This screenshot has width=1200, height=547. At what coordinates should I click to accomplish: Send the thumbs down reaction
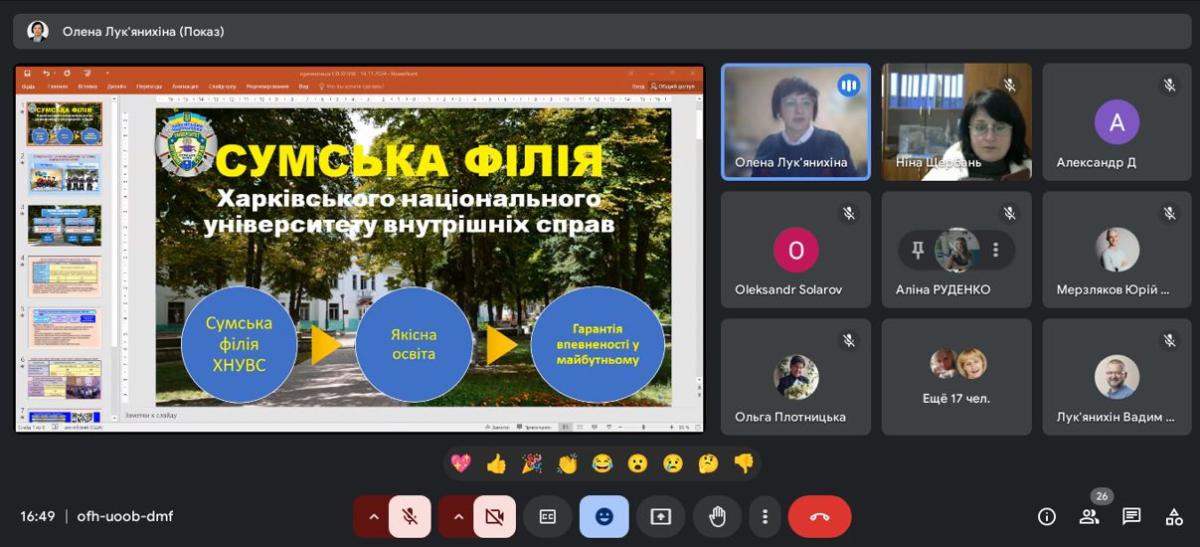(743, 463)
